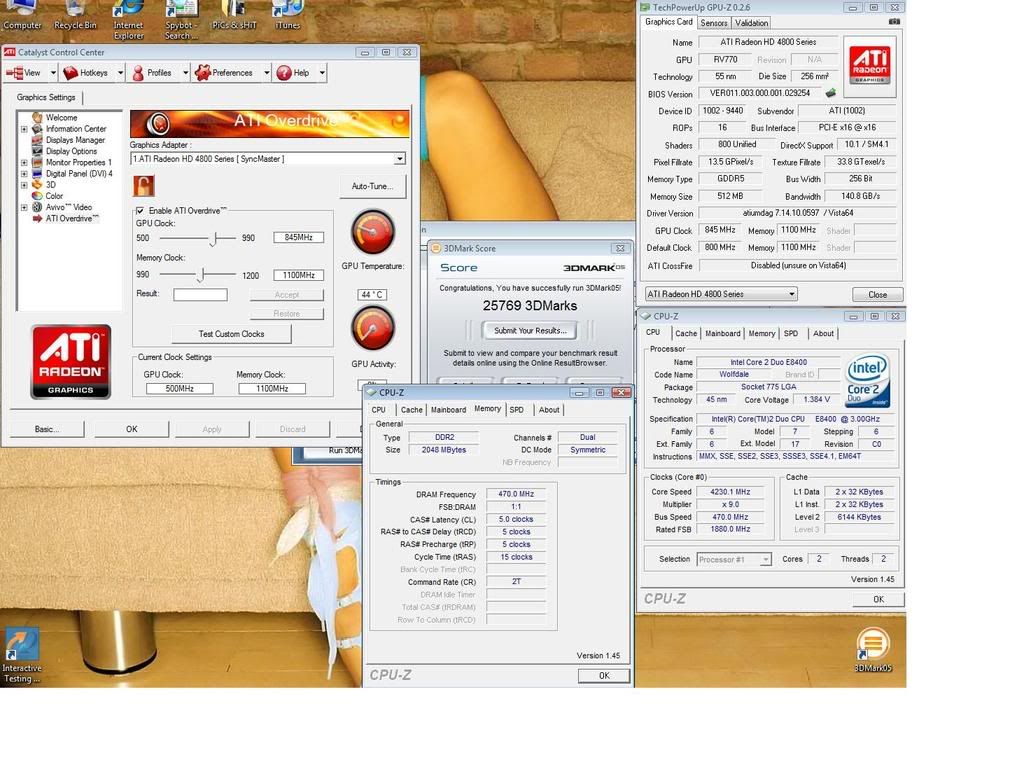Select Welcome in the Graphics Settings tree
This screenshot has width=1024, height=769.
tap(61, 118)
